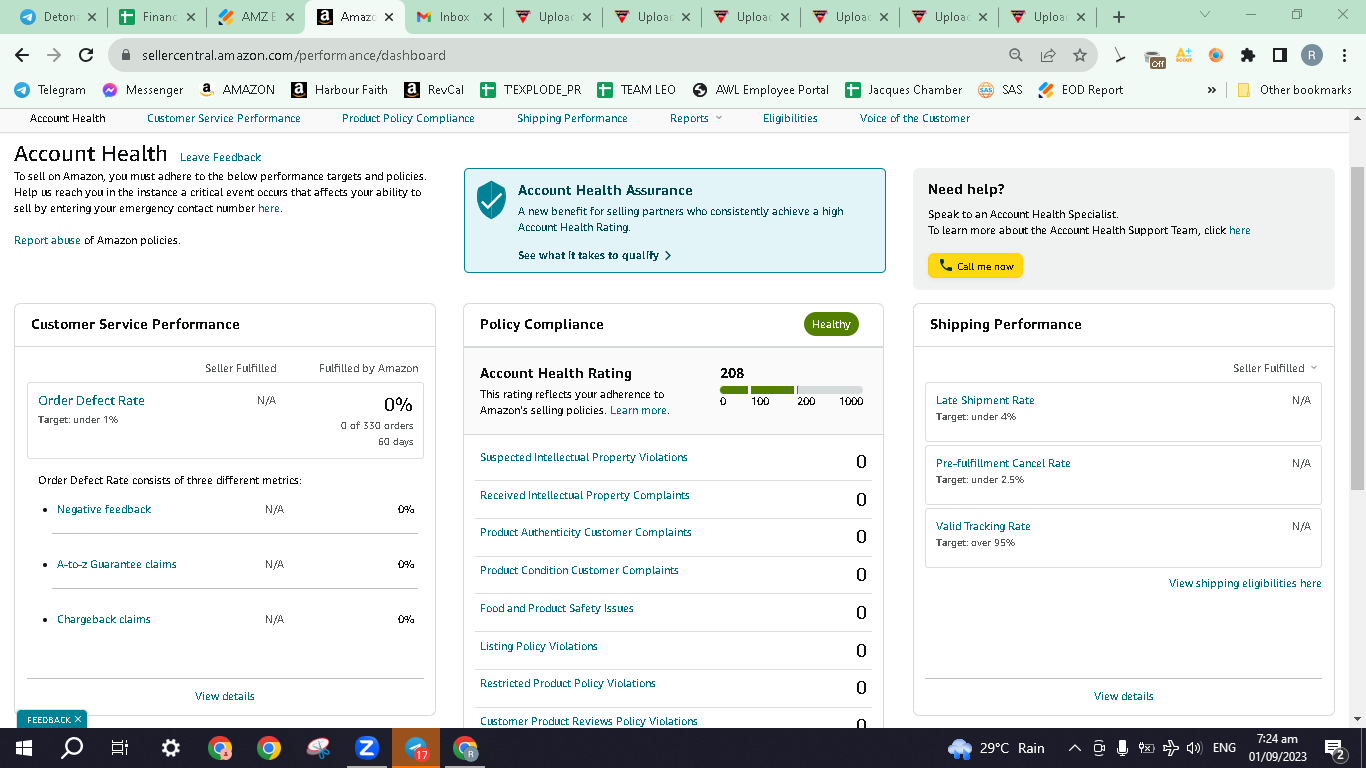Open Windows Settings from the taskbar
This screenshot has height=768, width=1366.
coord(171,748)
